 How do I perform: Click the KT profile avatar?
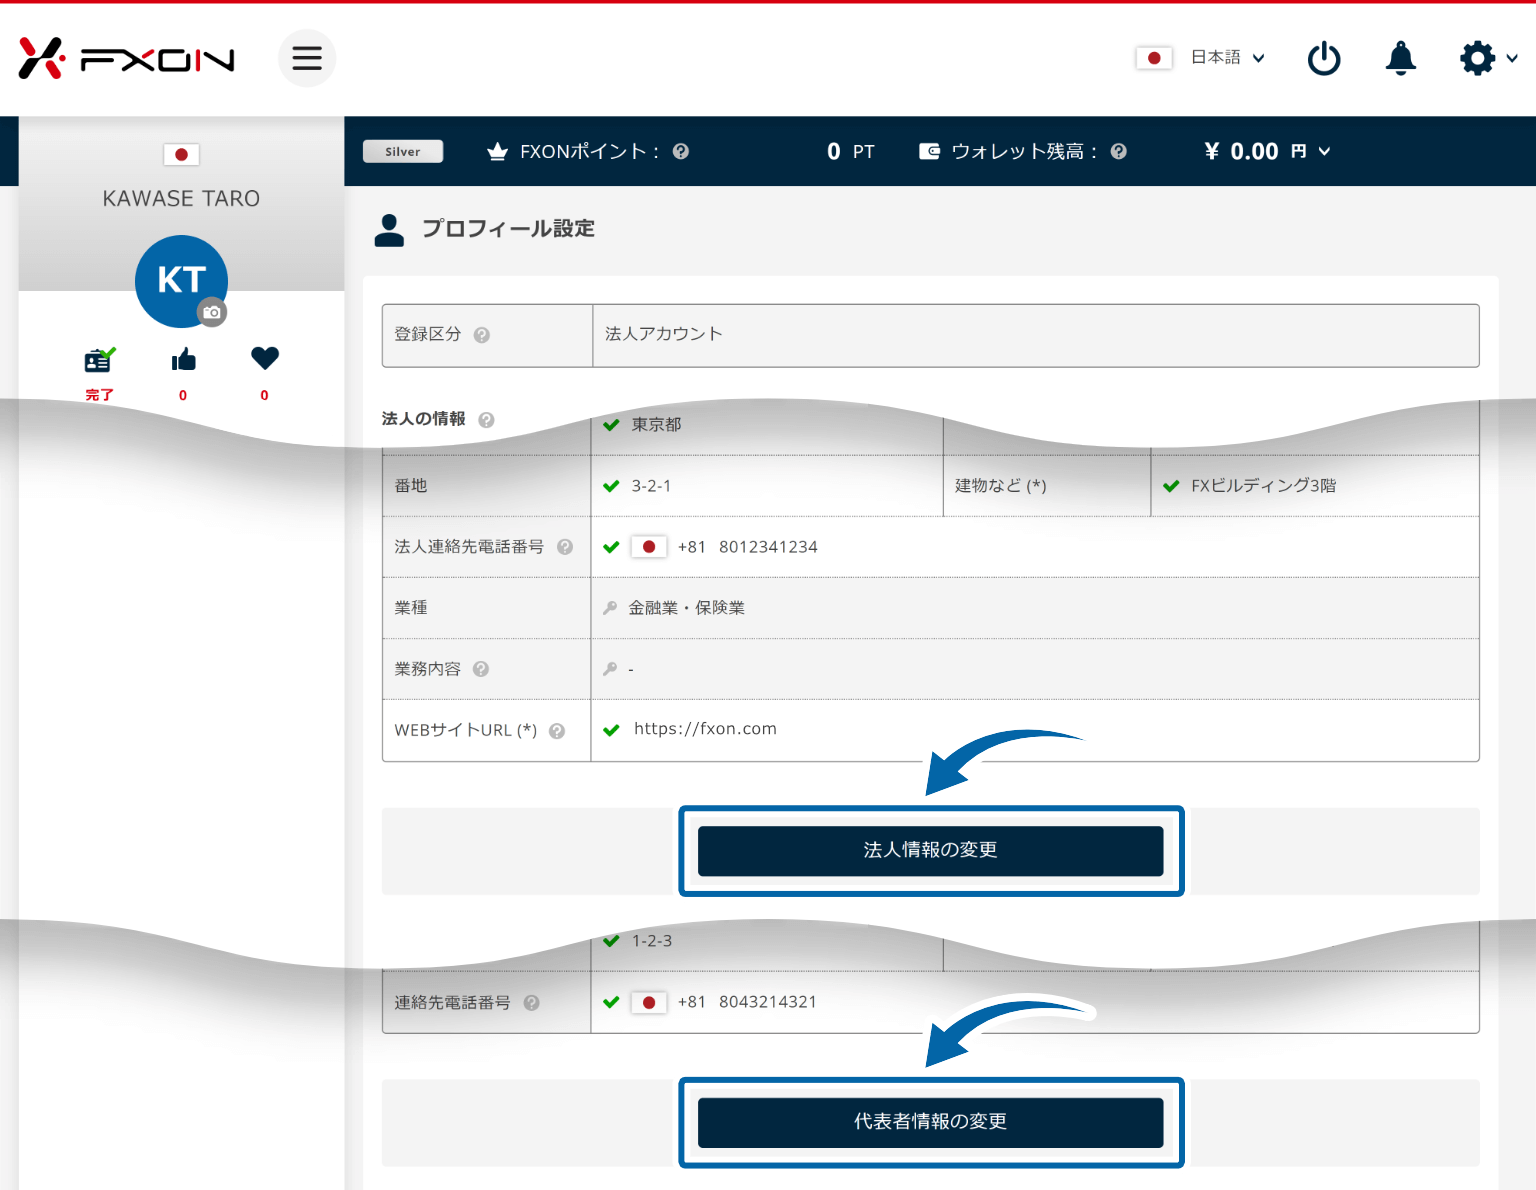pos(181,281)
